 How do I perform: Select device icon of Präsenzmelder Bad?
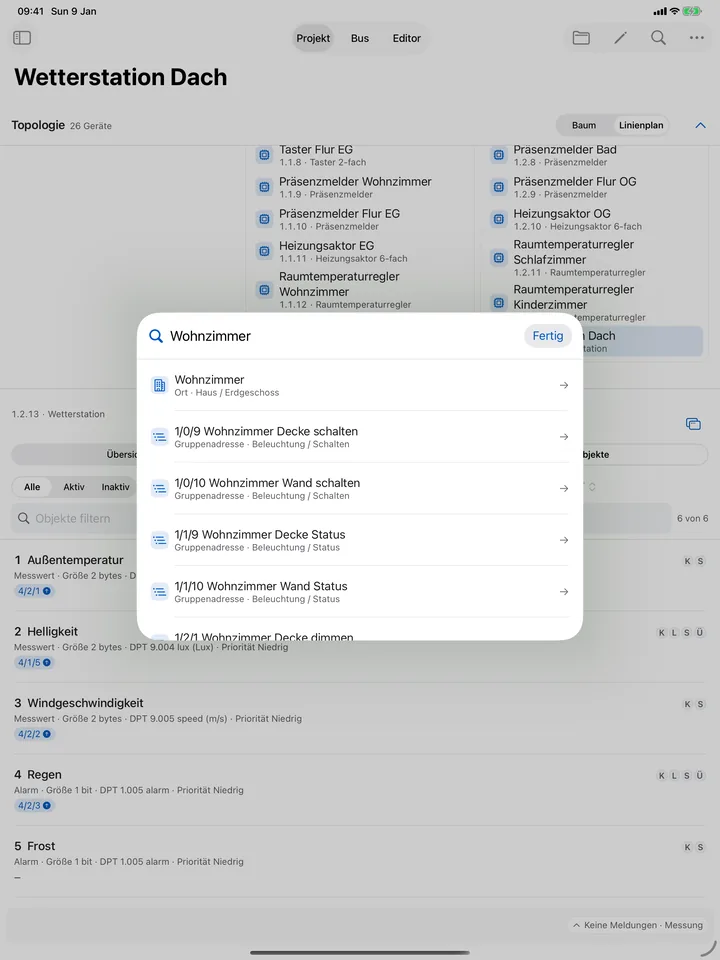[x=499, y=155]
